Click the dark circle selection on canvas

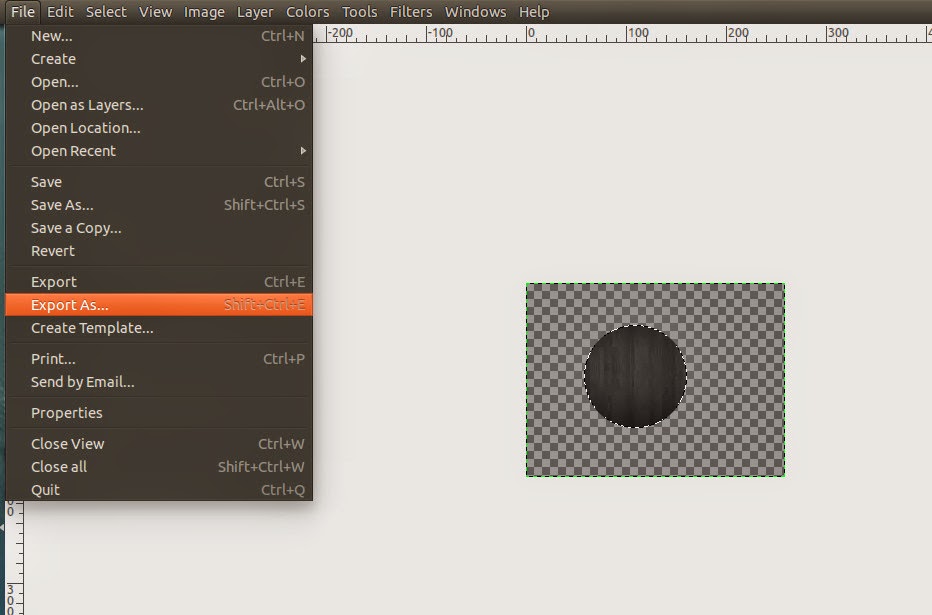(636, 375)
